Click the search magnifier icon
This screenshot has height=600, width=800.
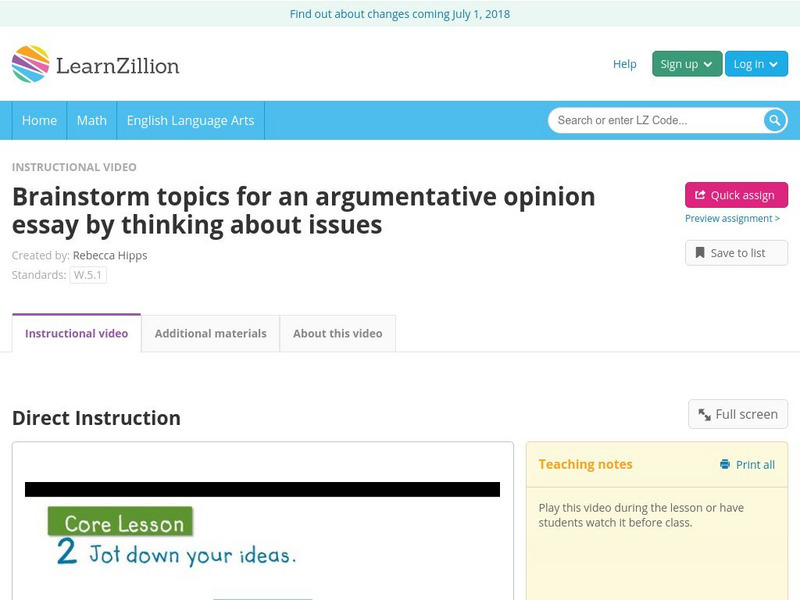(x=772, y=119)
